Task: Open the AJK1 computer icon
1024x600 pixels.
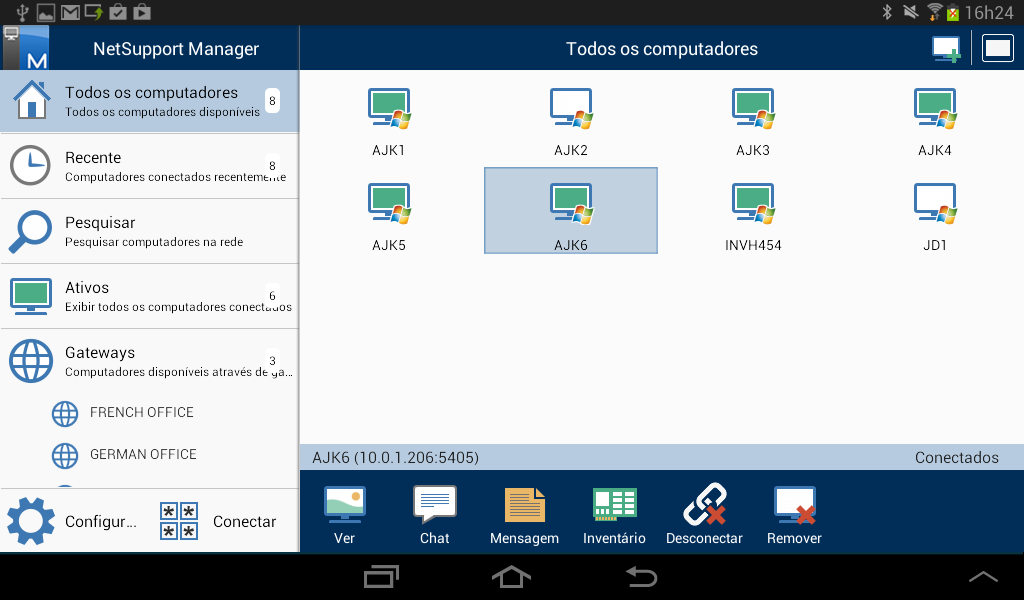Action: (389, 122)
